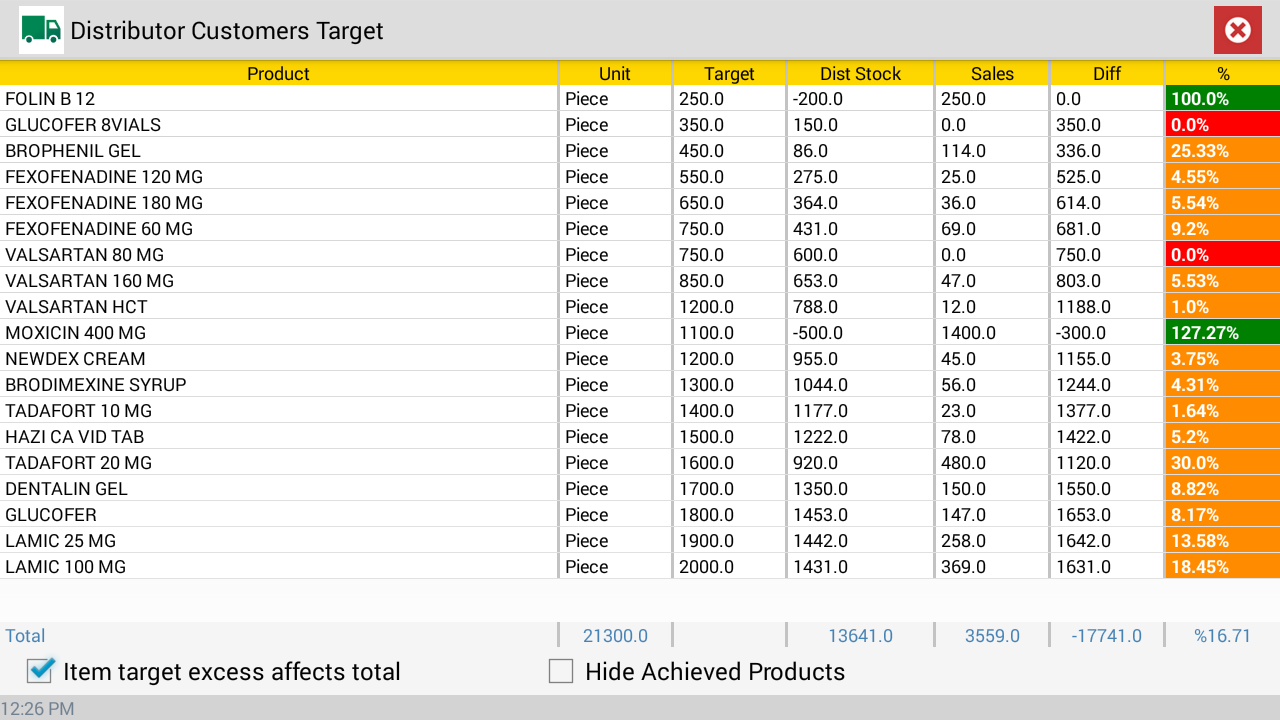The height and width of the screenshot is (720, 1280).
Task: Select MOXICIN 400 MG product name
Action: [75, 332]
